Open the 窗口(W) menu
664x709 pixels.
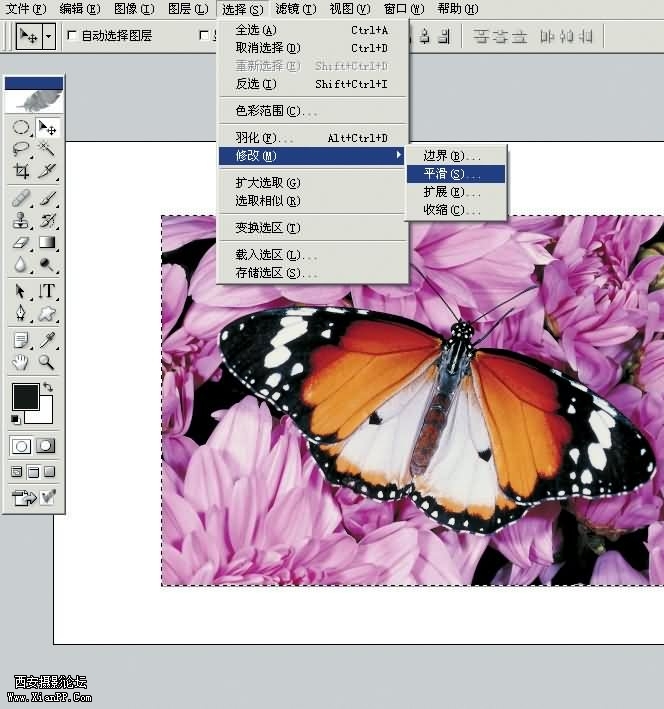click(404, 9)
